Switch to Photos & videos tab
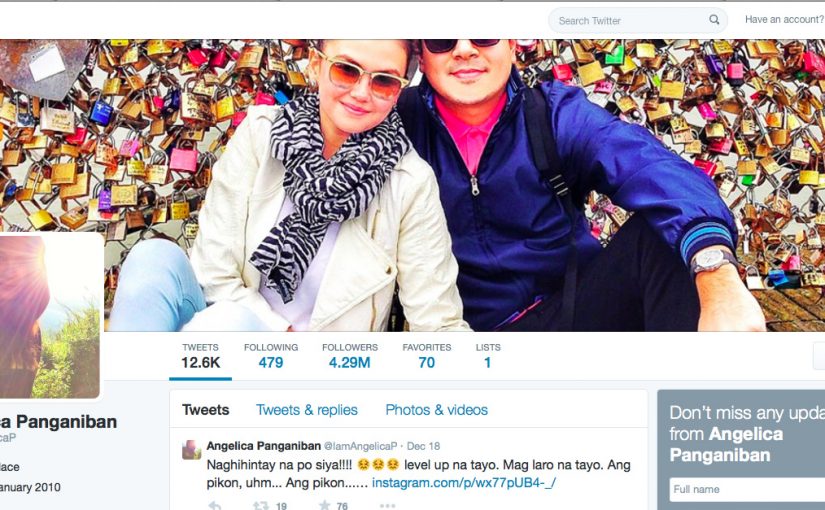Image resolution: width=825 pixels, height=510 pixels. pos(437,410)
